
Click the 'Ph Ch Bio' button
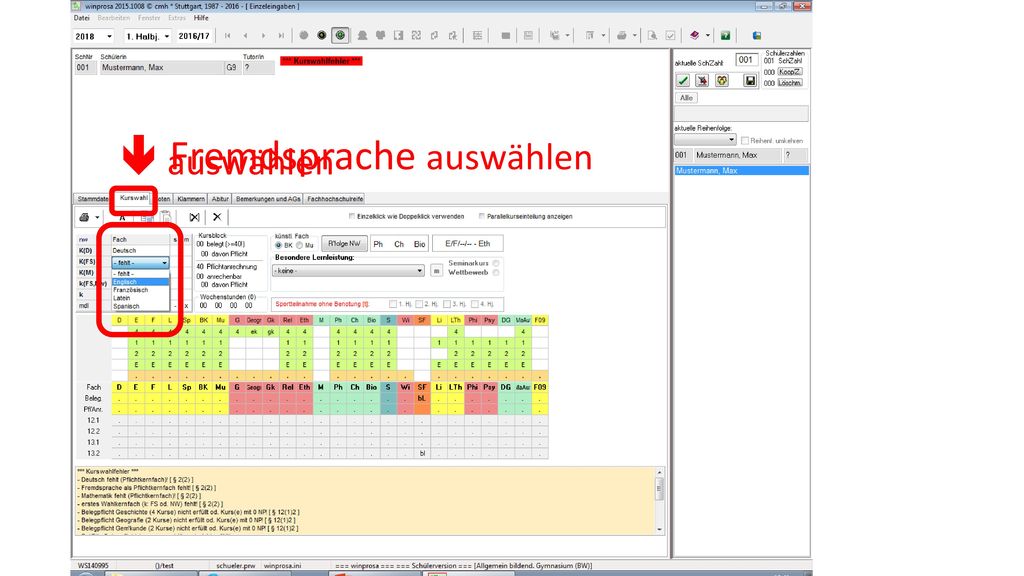click(x=399, y=244)
